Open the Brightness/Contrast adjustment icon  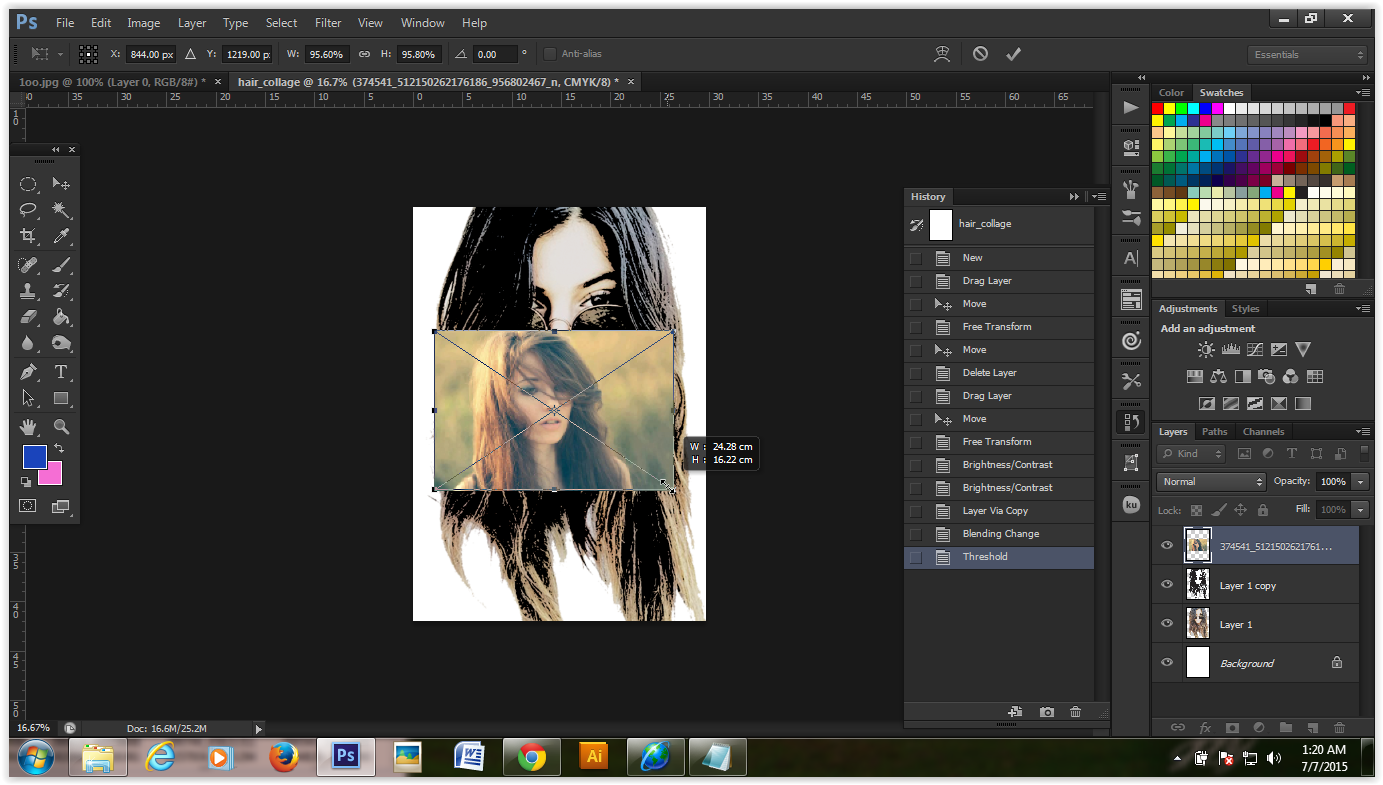1206,349
